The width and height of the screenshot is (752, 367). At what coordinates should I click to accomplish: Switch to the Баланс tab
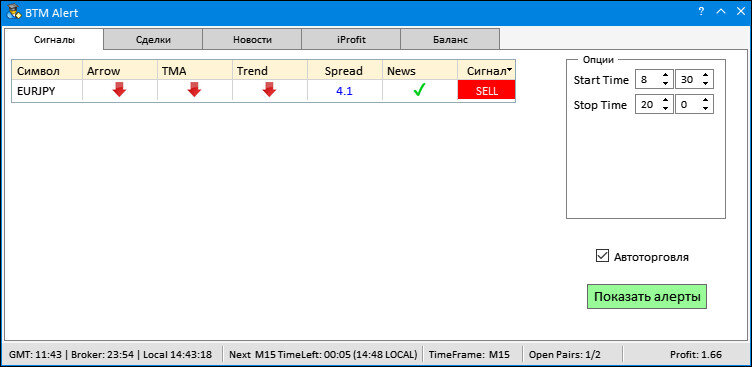click(x=450, y=39)
